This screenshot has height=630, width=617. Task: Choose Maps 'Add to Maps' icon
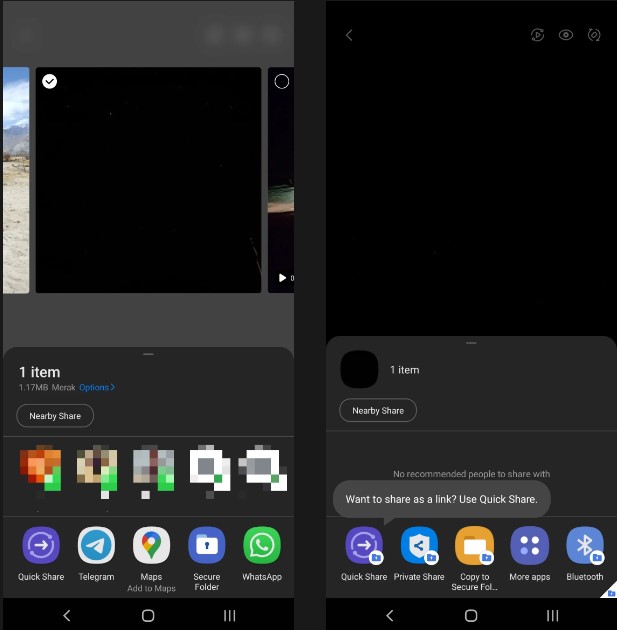pyautogui.click(x=151, y=545)
